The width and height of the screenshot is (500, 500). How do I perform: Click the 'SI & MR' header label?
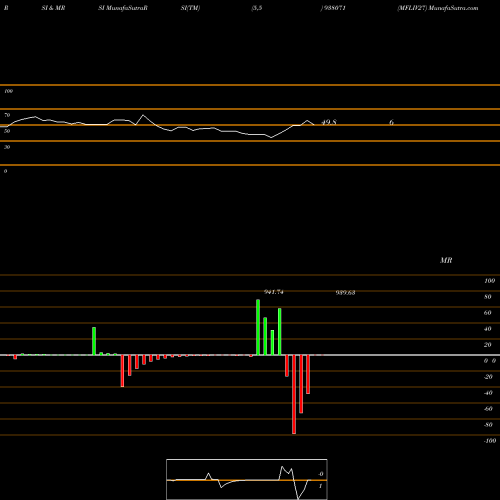[x=53, y=8]
